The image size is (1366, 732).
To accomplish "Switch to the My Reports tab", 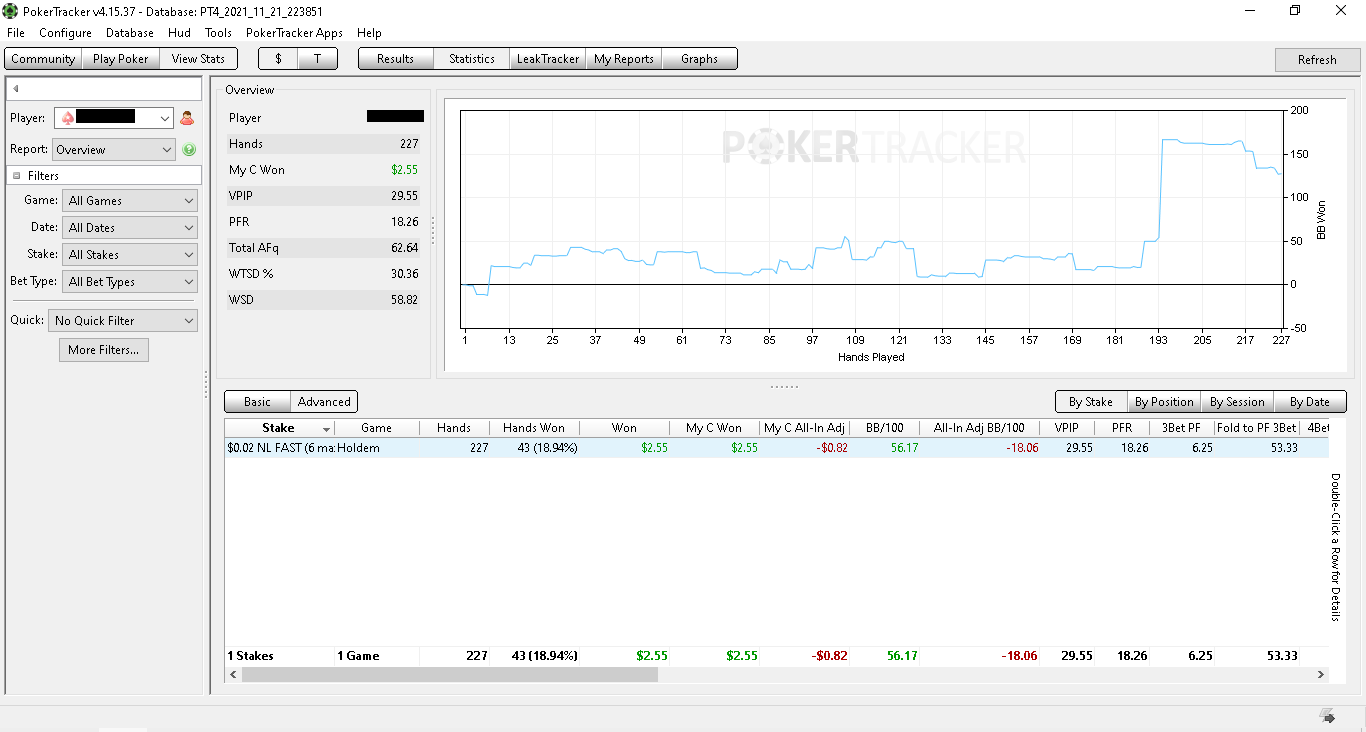I will (623, 59).
